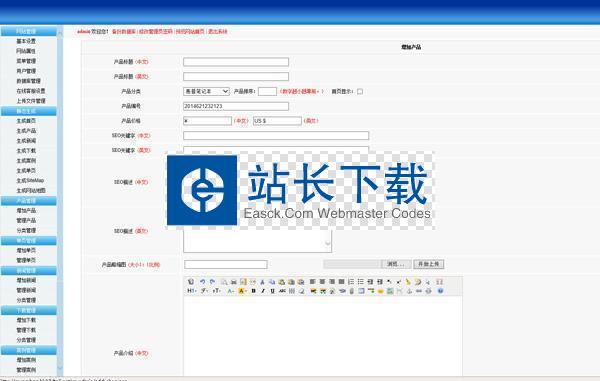Image resolution: width=600 pixels, height=381 pixels.
Task: Justify text fully in the editor
Action: point(341,282)
